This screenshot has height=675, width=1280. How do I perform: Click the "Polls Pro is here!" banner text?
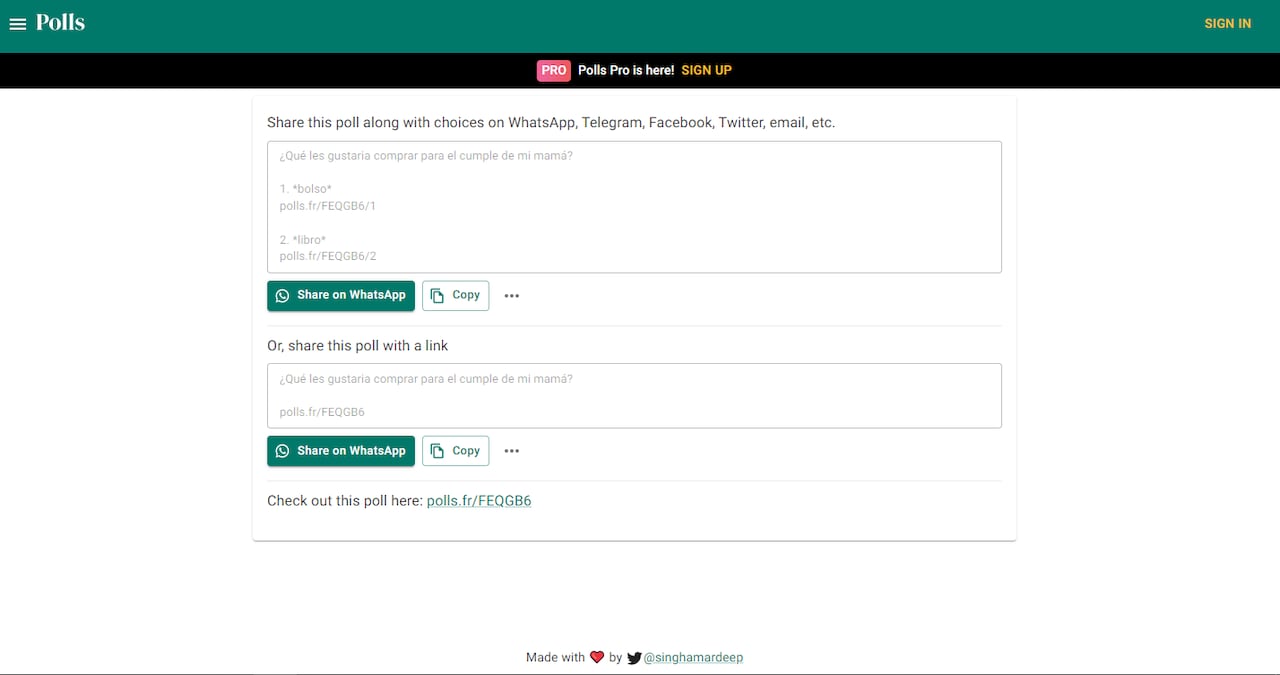click(626, 70)
